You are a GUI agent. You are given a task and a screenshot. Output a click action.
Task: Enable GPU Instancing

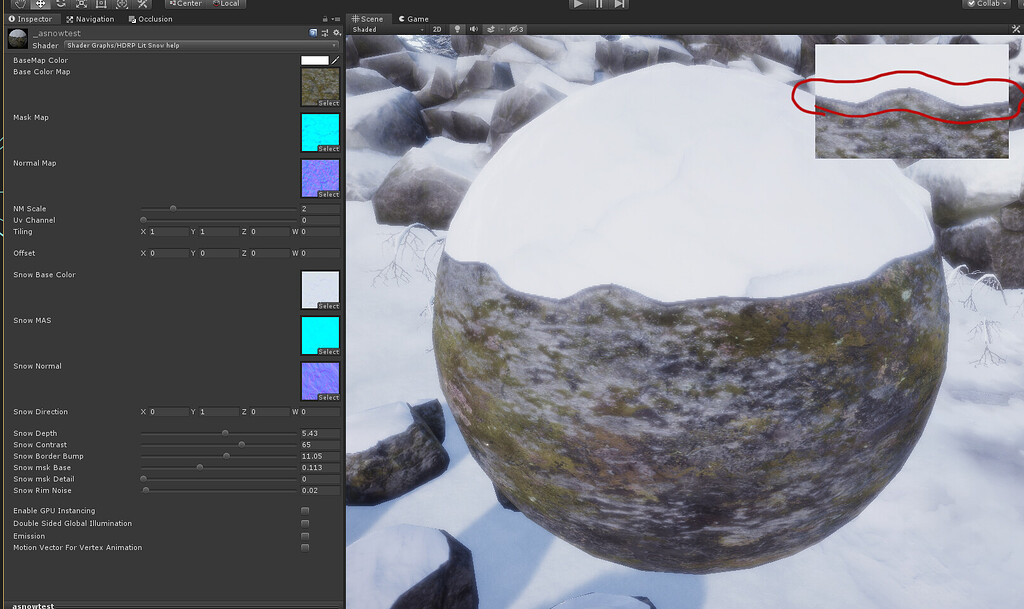pos(305,510)
